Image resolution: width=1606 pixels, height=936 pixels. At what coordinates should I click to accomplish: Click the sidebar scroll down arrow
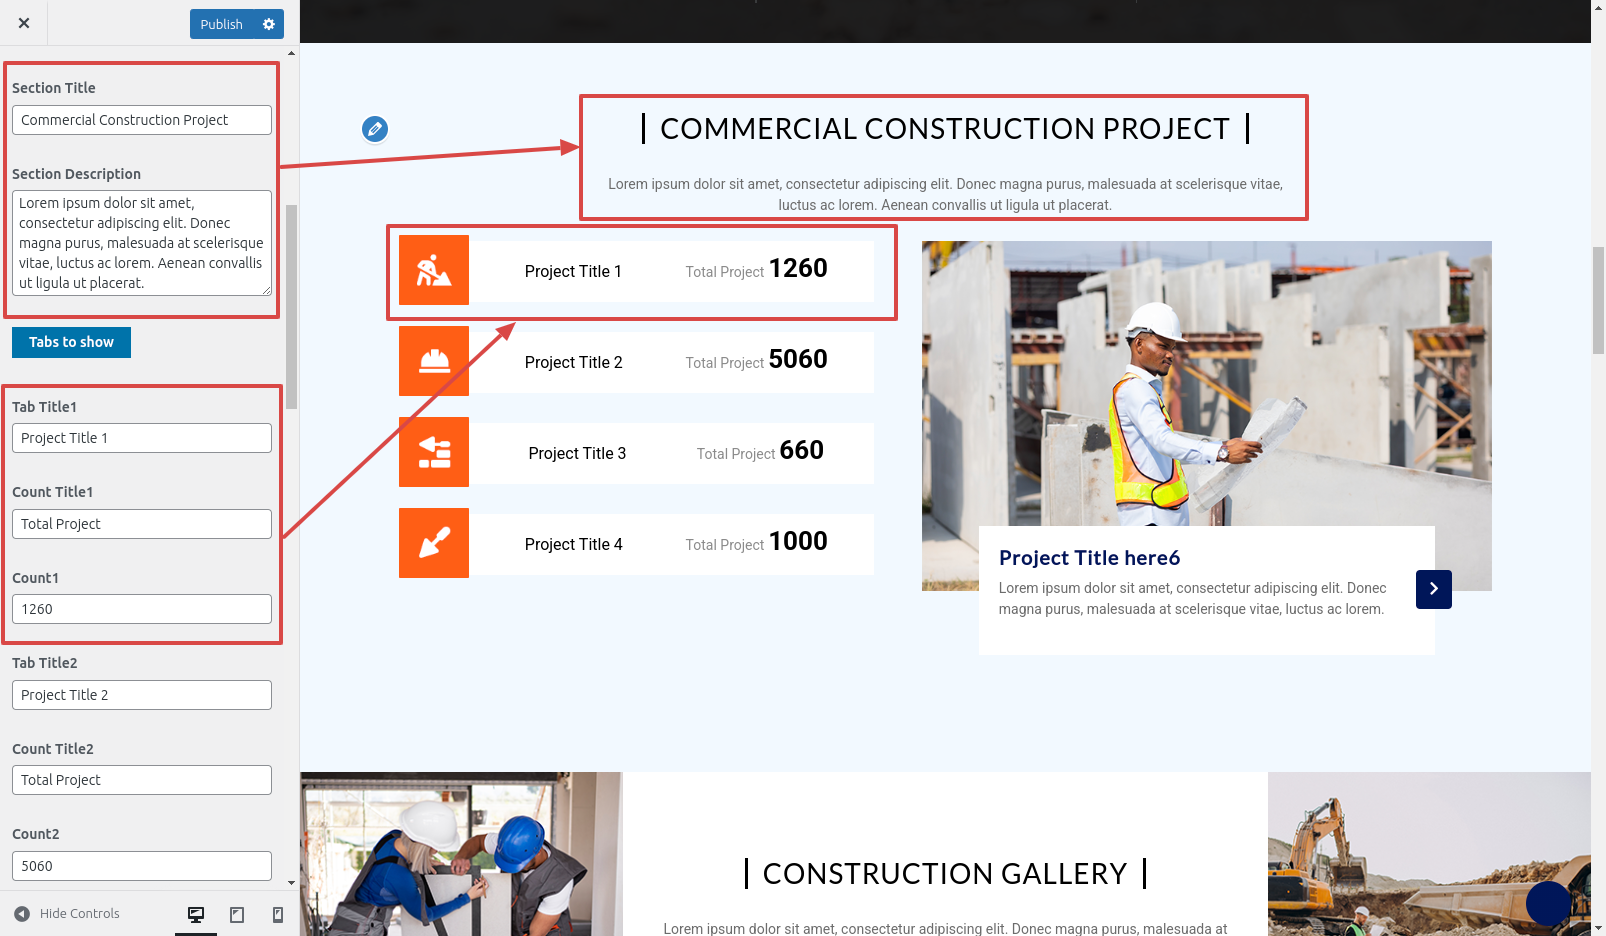(291, 883)
